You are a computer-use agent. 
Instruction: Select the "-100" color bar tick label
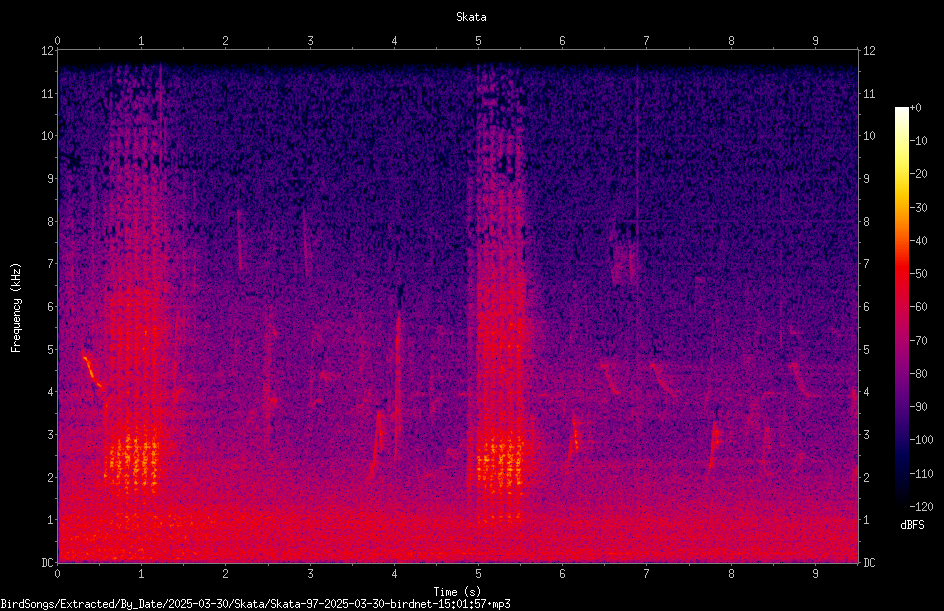coord(922,440)
